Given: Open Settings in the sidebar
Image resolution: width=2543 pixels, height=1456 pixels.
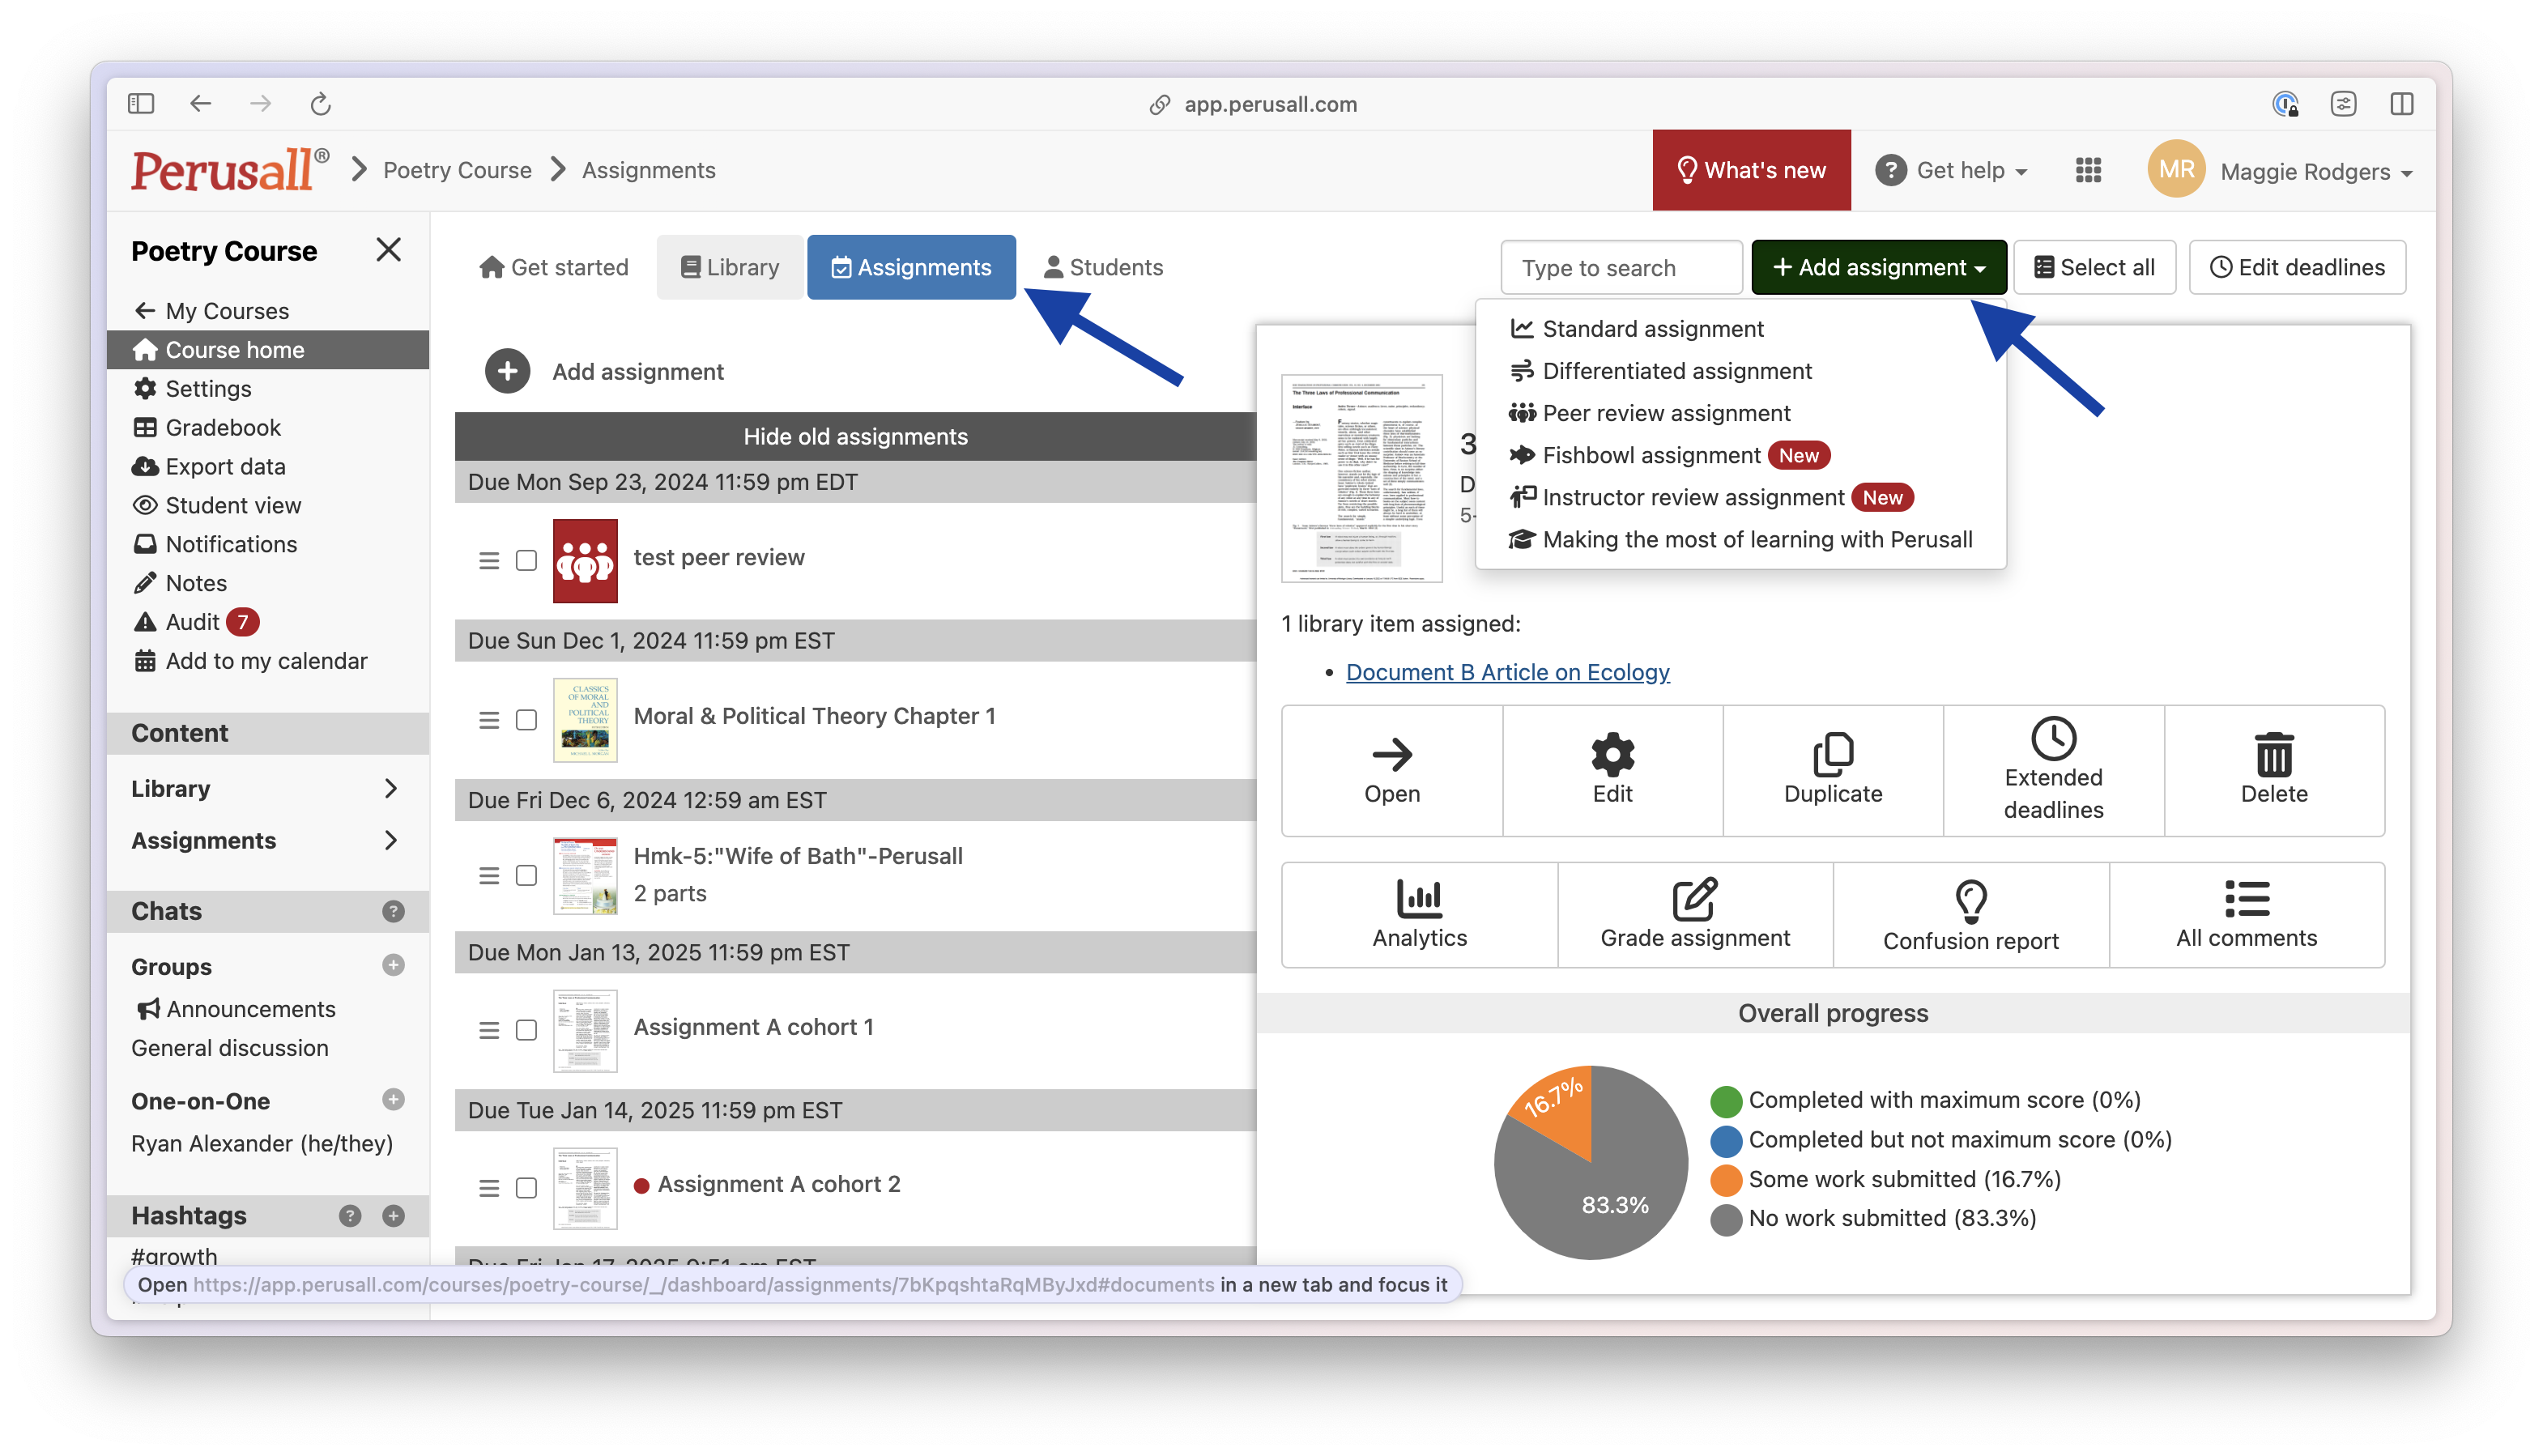Looking at the screenshot, I should (208, 388).
